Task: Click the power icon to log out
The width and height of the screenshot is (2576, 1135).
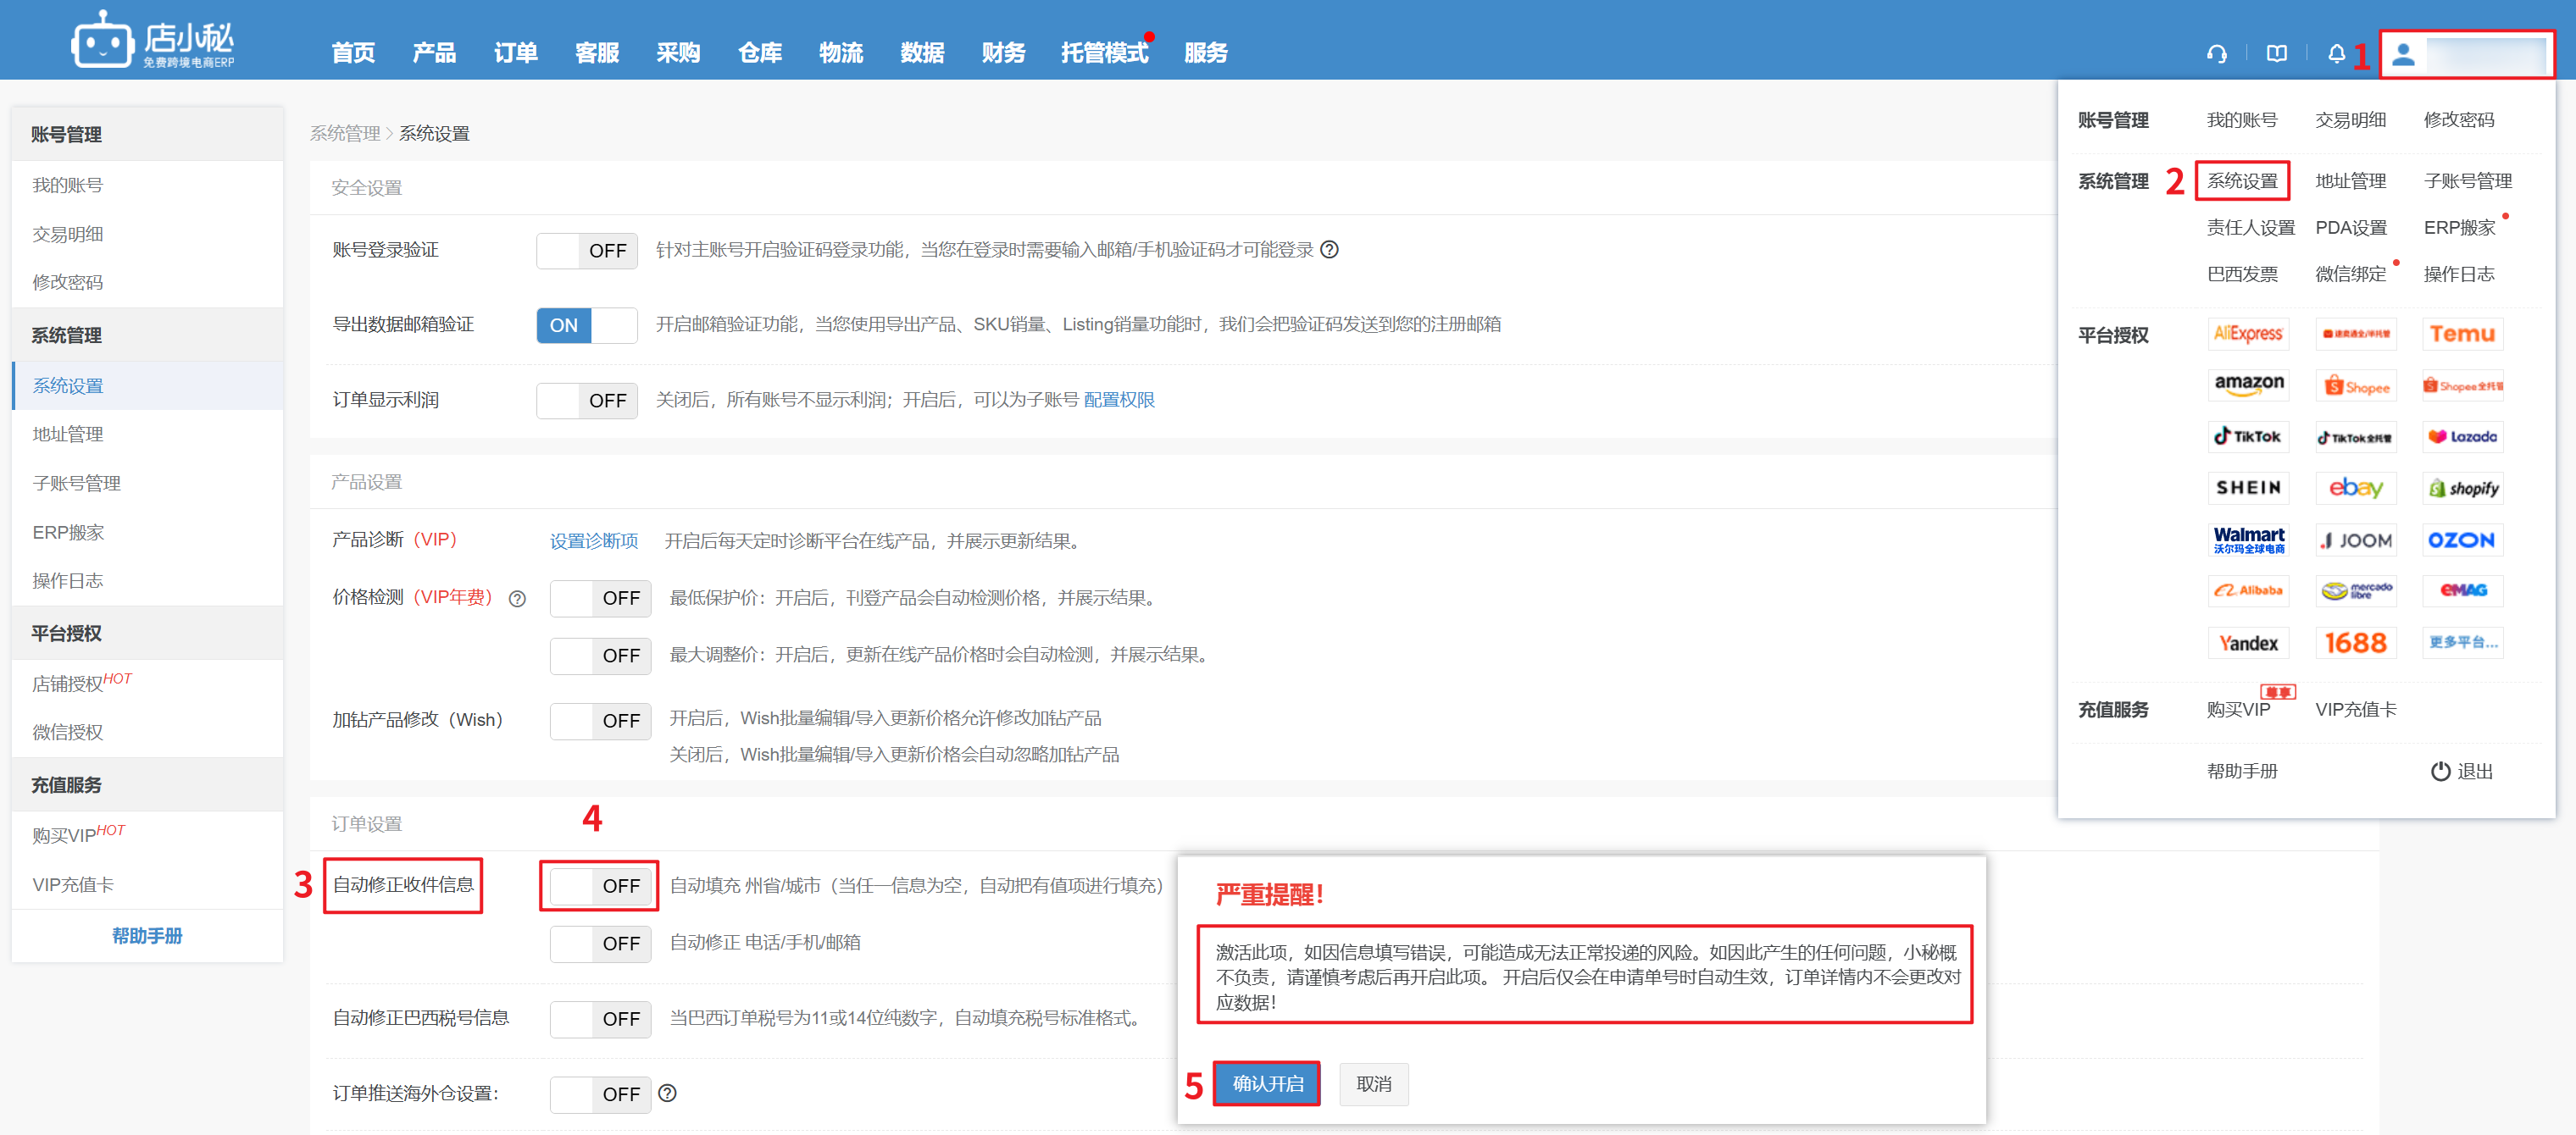Action: click(x=2440, y=771)
